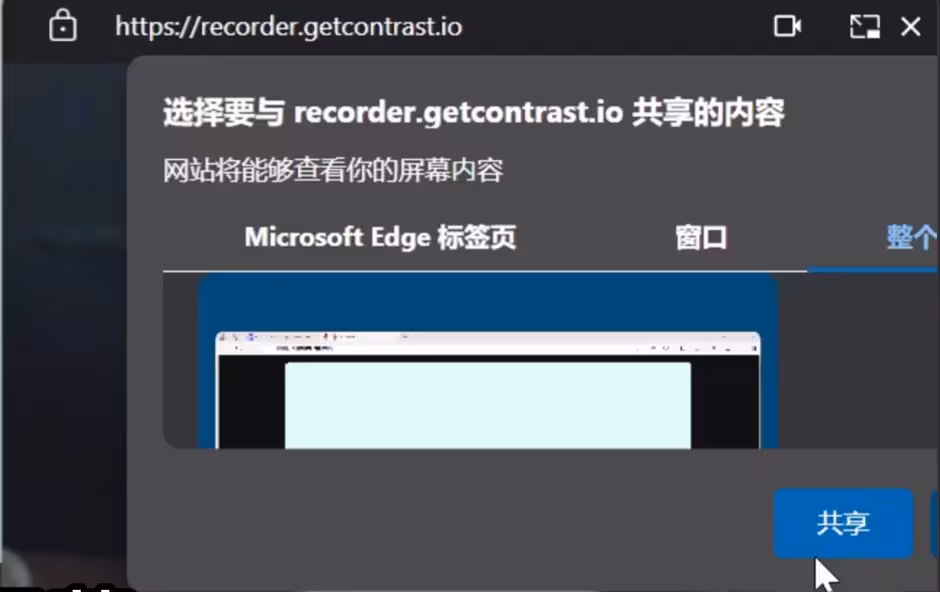The height and width of the screenshot is (592, 940).
Task: Click the blue underline beneath the 整个 tab
Action: point(873,270)
